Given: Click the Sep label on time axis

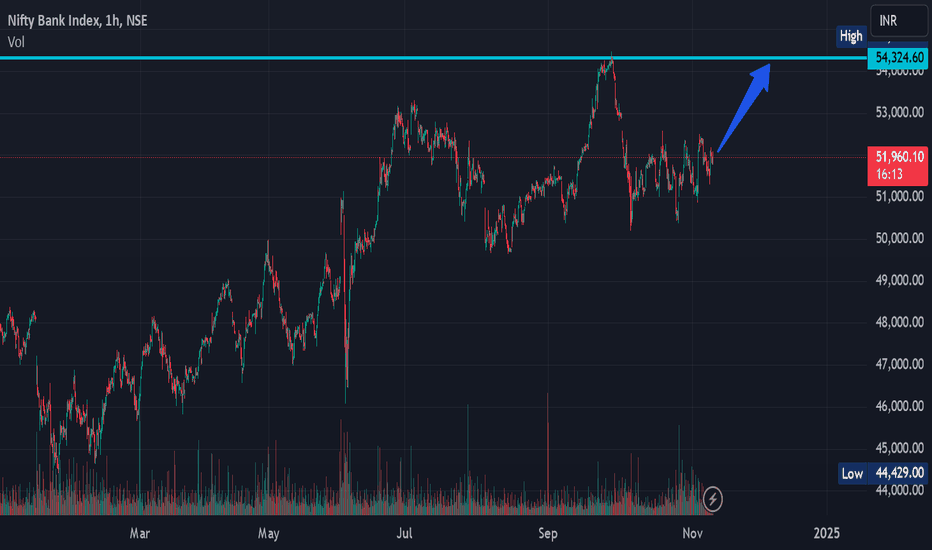Looking at the screenshot, I should (x=548, y=533).
